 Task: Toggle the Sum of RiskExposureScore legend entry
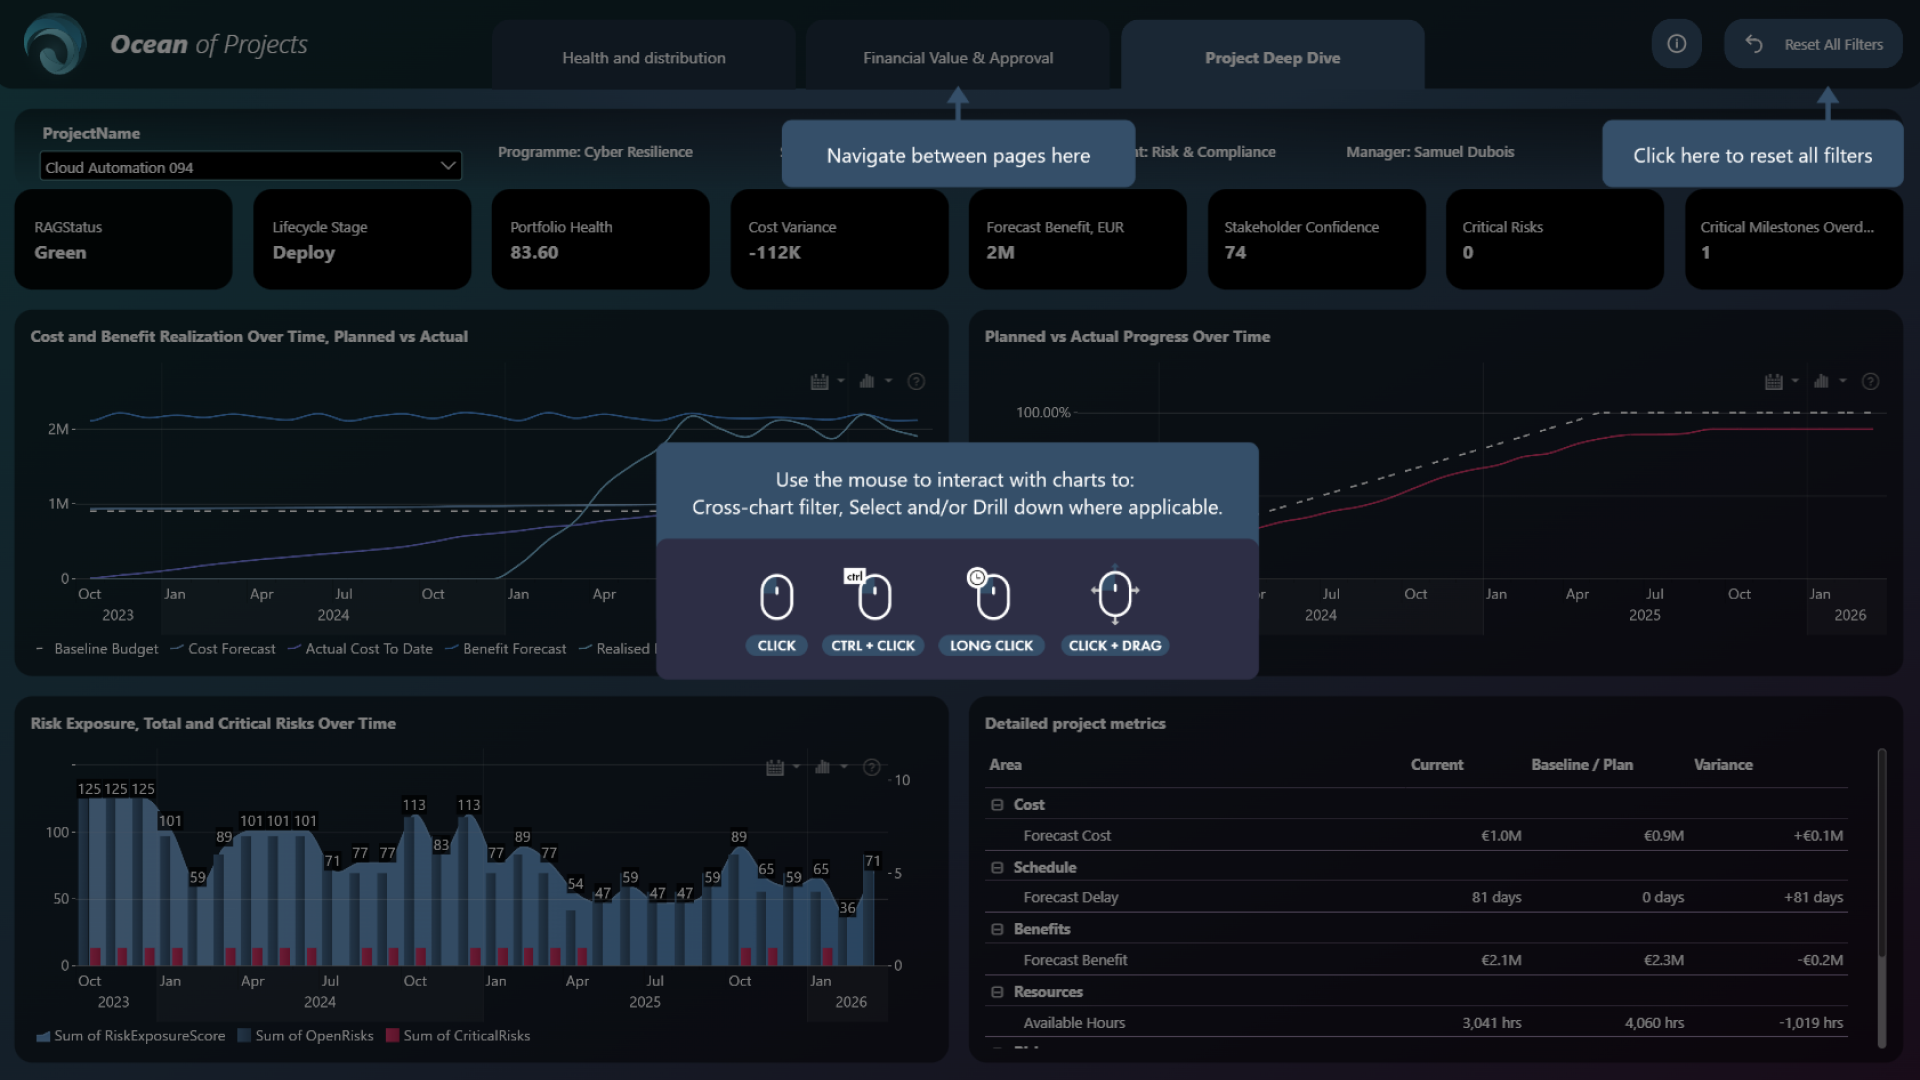[x=131, y=1036]
